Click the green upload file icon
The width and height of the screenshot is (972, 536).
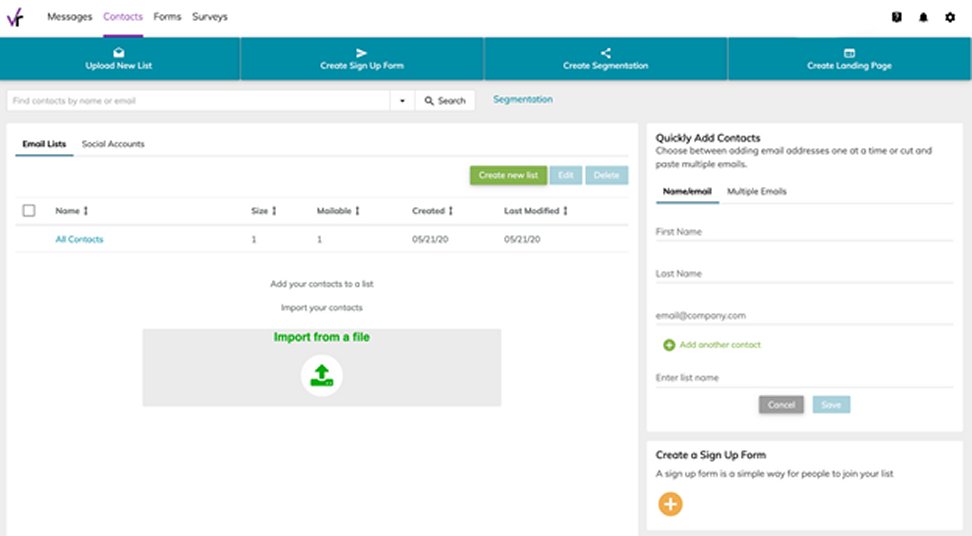tap(321, 375)
